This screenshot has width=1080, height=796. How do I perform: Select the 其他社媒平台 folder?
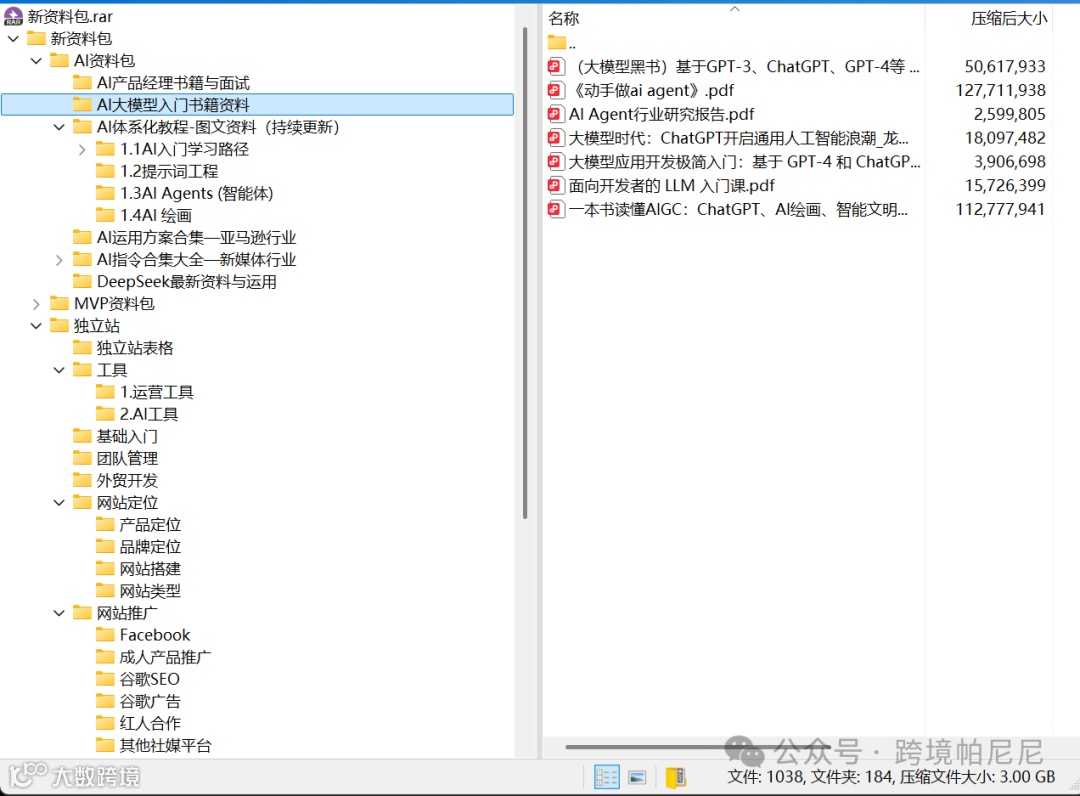tap(165, 745)
